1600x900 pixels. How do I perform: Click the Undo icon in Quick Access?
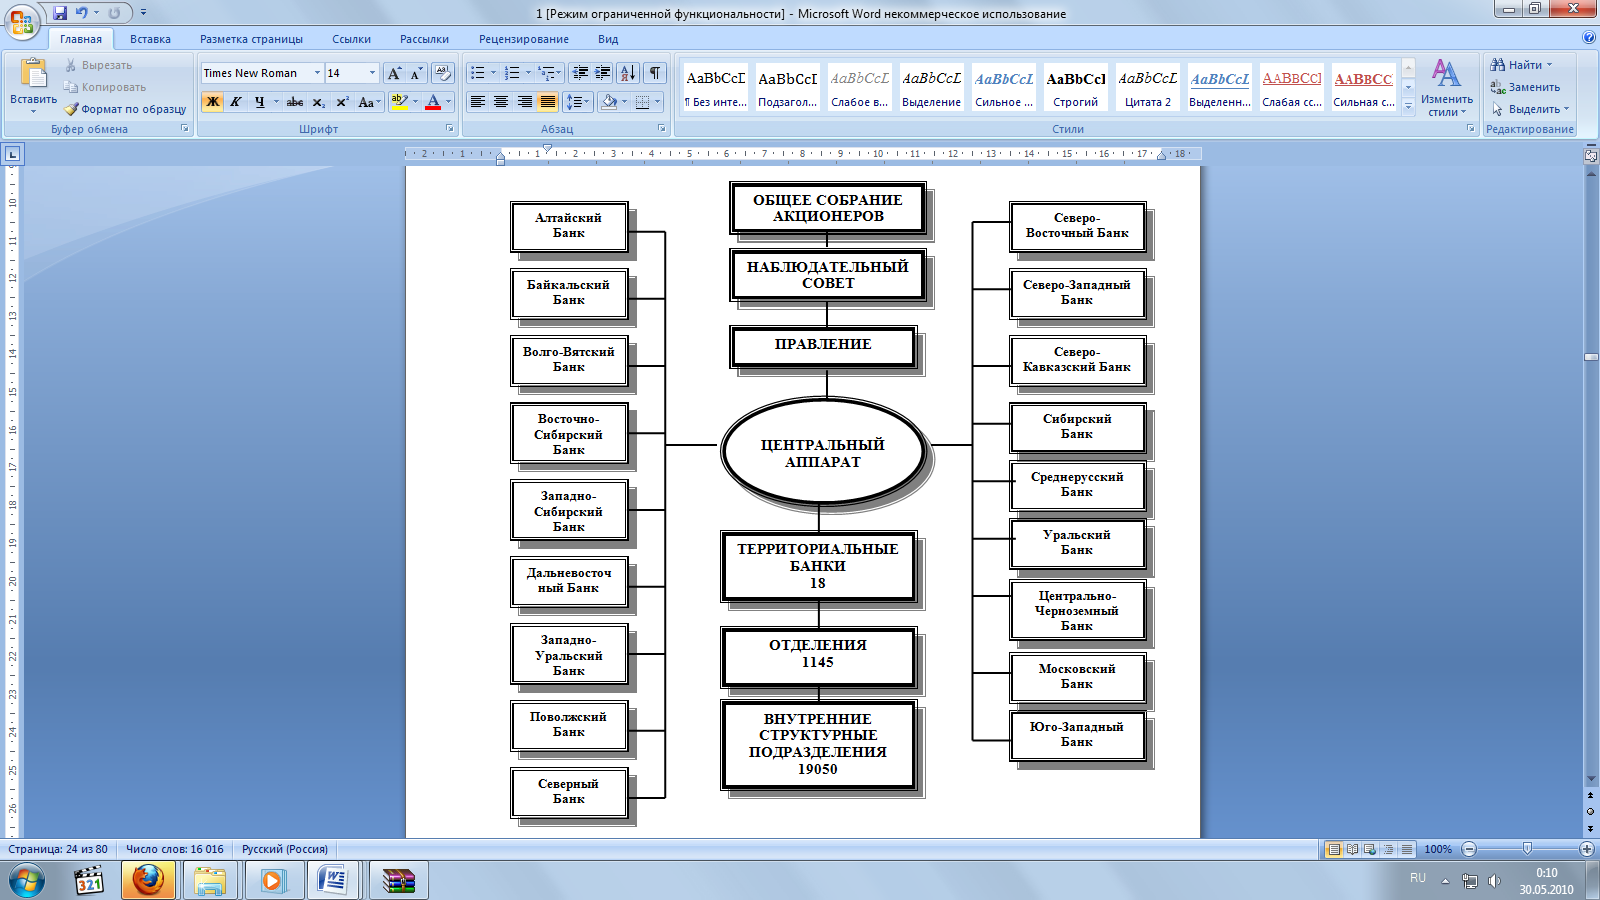[81, 13]
